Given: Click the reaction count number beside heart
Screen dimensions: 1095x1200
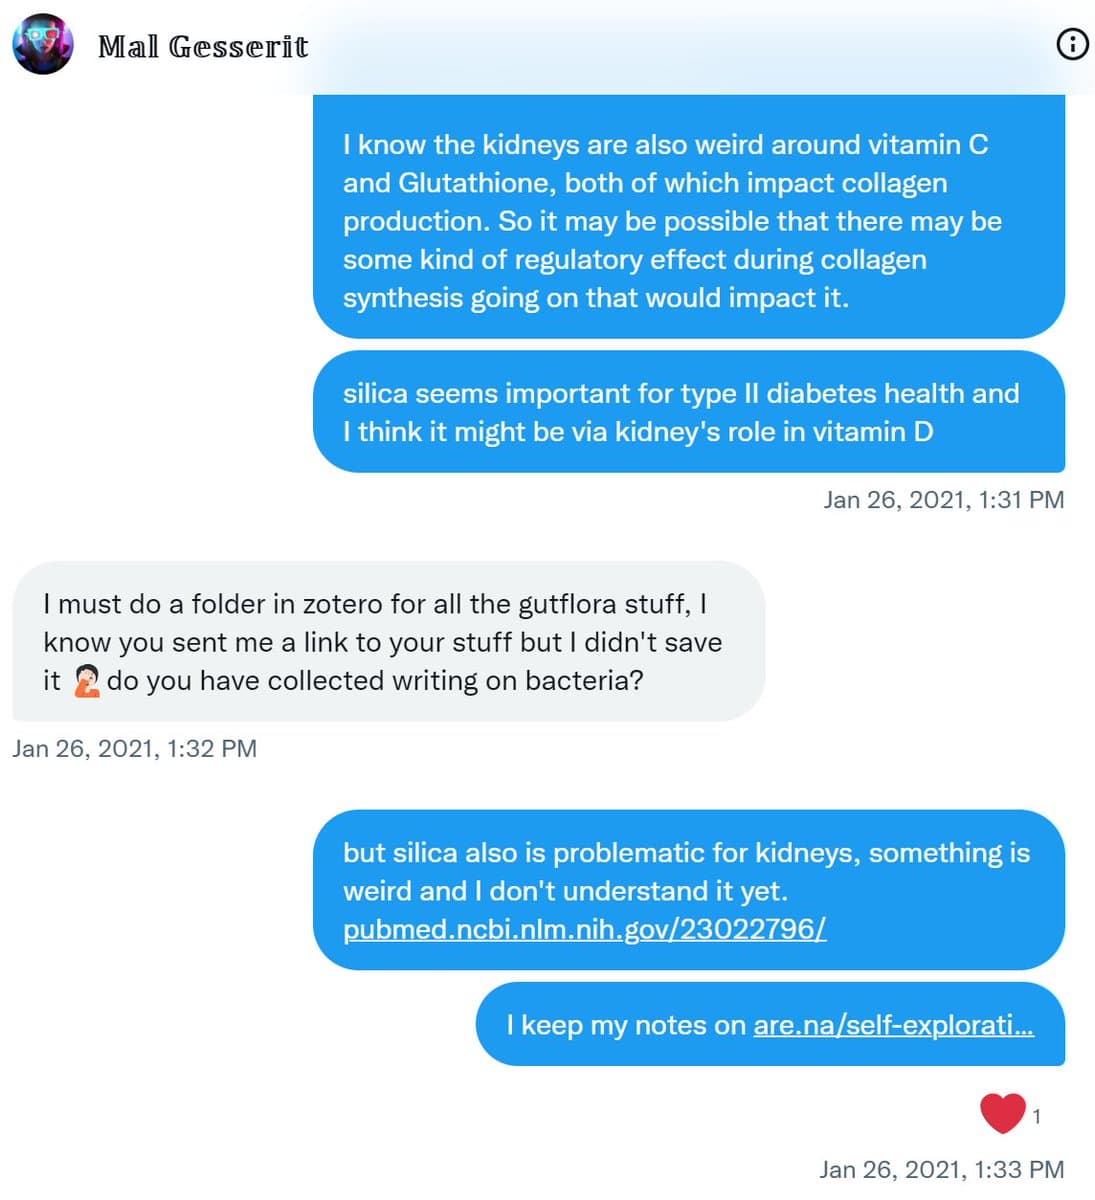Looking at the screenshot, I should click(1037, 1116).
